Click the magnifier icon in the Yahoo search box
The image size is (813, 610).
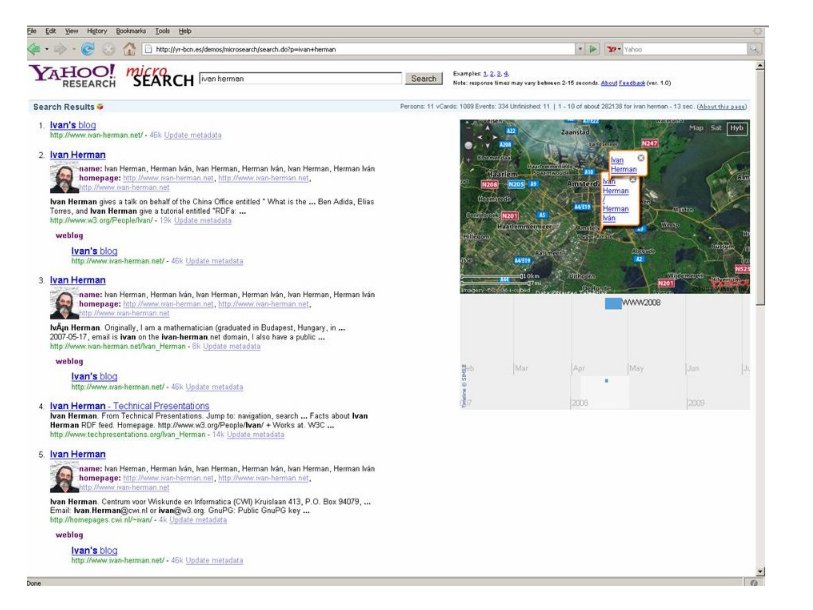tap(754, 49)
